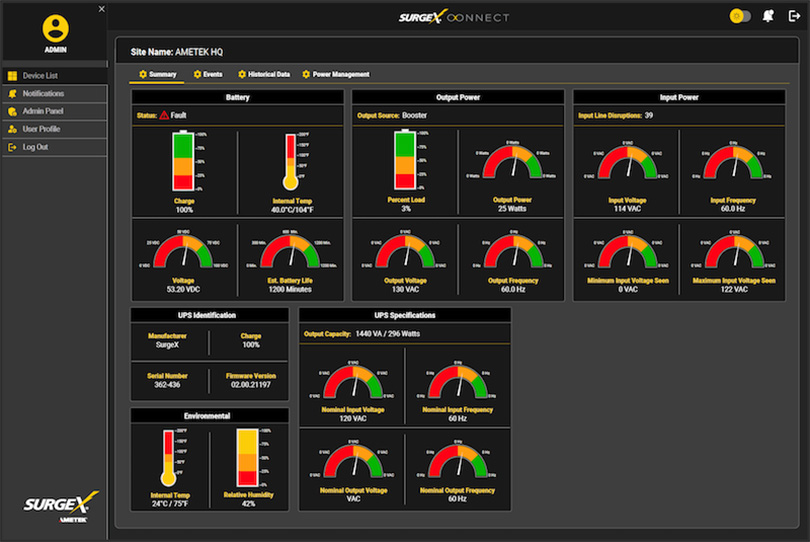Click the logout icon in top bar
Image resolution: width=810 pixels, height=542 pixels.
794,16
